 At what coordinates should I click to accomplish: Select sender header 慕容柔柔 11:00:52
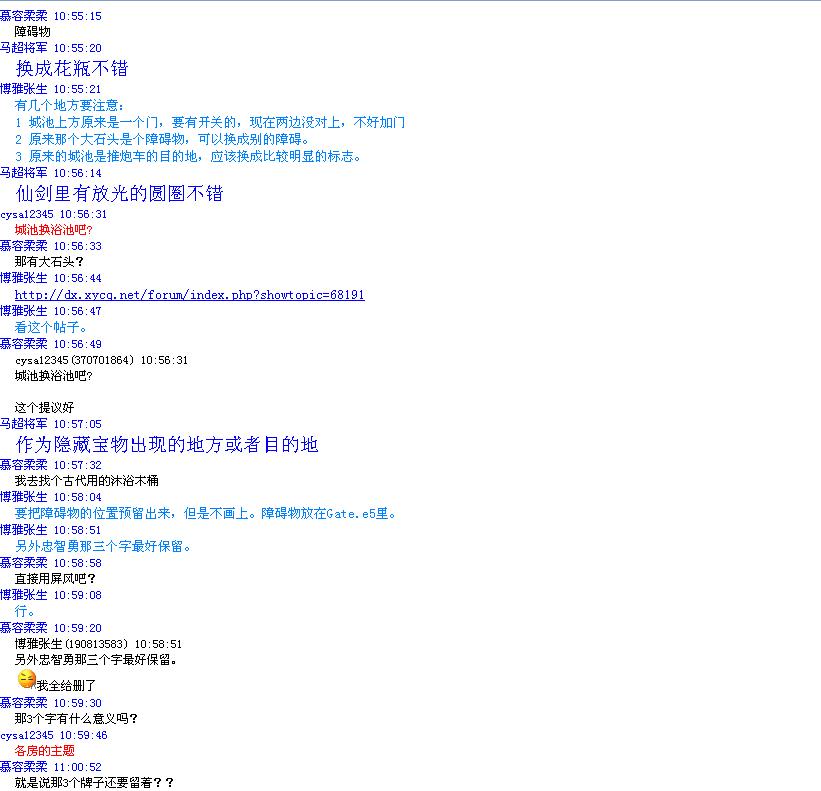point(51,767)
